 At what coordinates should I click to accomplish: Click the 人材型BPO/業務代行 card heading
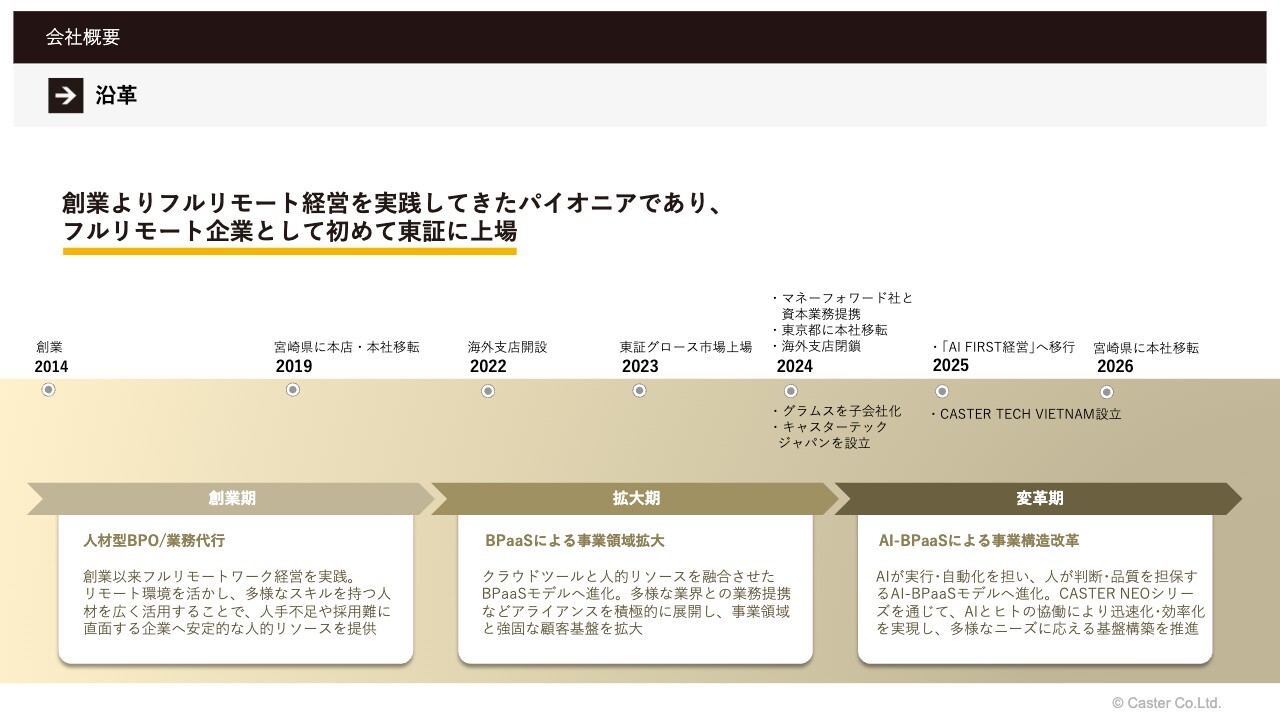(x=154, y=540)
